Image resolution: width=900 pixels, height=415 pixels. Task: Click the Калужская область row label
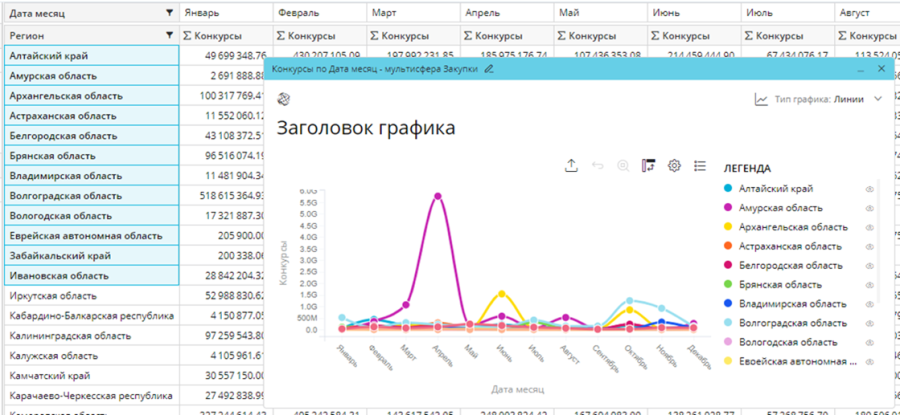point(52,356)
